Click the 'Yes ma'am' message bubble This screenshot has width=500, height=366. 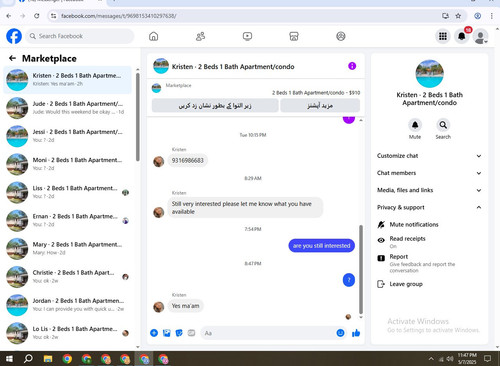[x=185, y=306]
